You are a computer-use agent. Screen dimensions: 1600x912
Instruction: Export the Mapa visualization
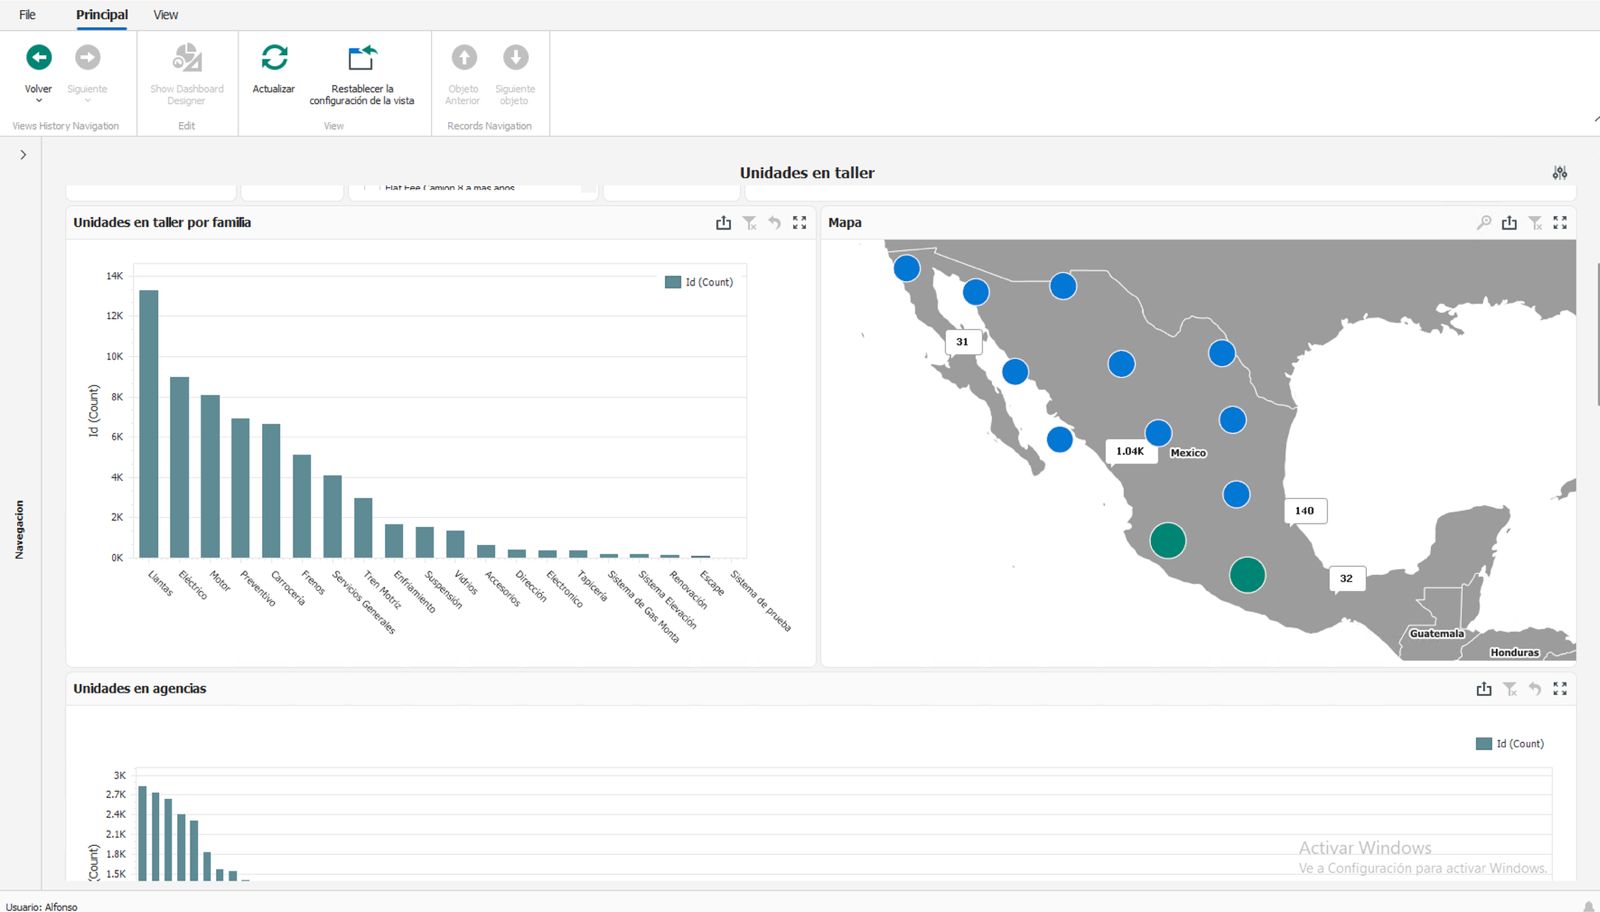1509,223
